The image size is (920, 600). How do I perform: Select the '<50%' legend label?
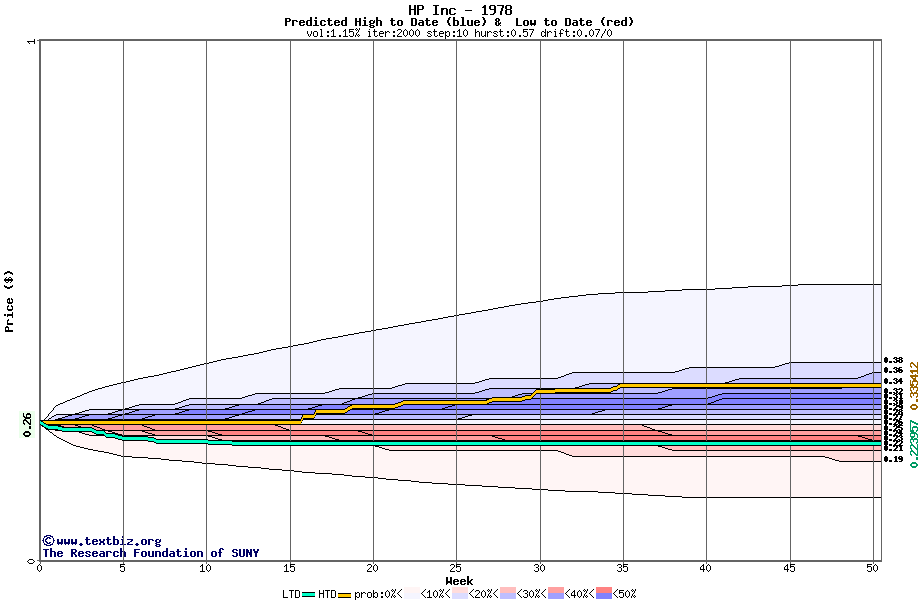point(625,594)
